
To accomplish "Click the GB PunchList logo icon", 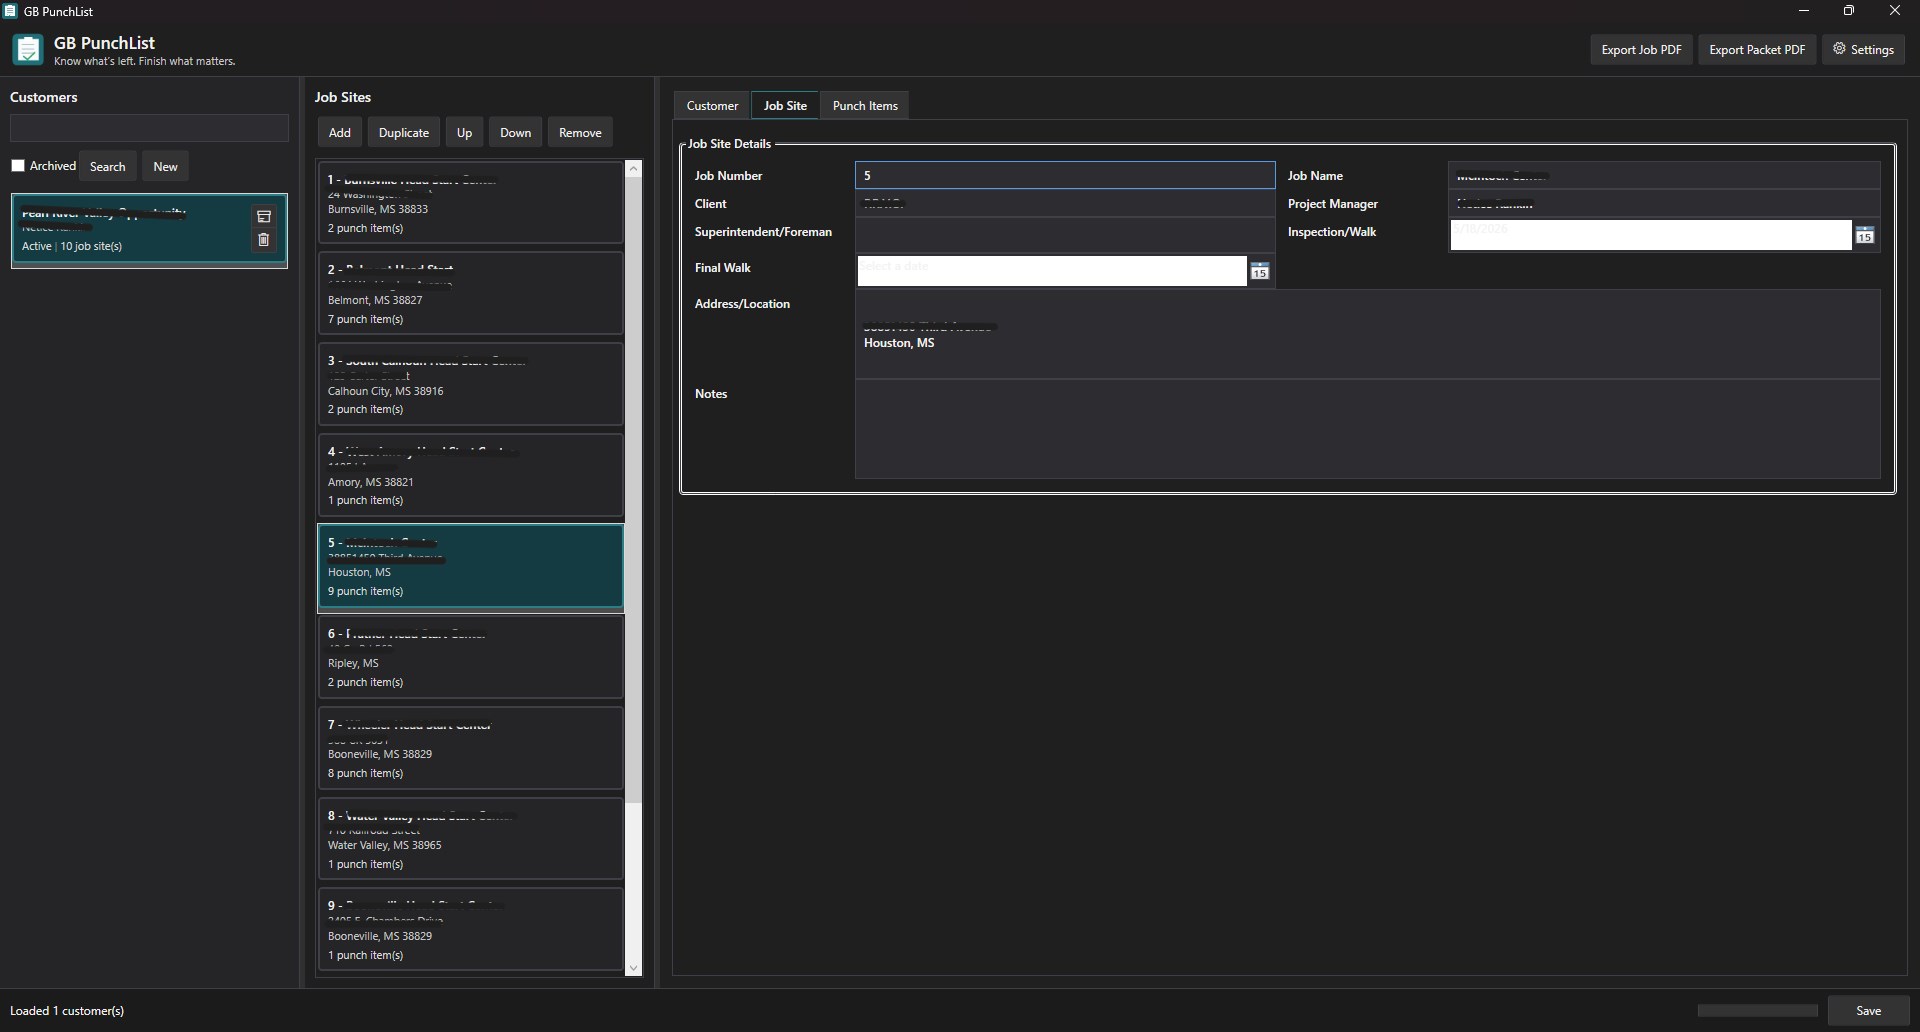I will pos(28,50).
